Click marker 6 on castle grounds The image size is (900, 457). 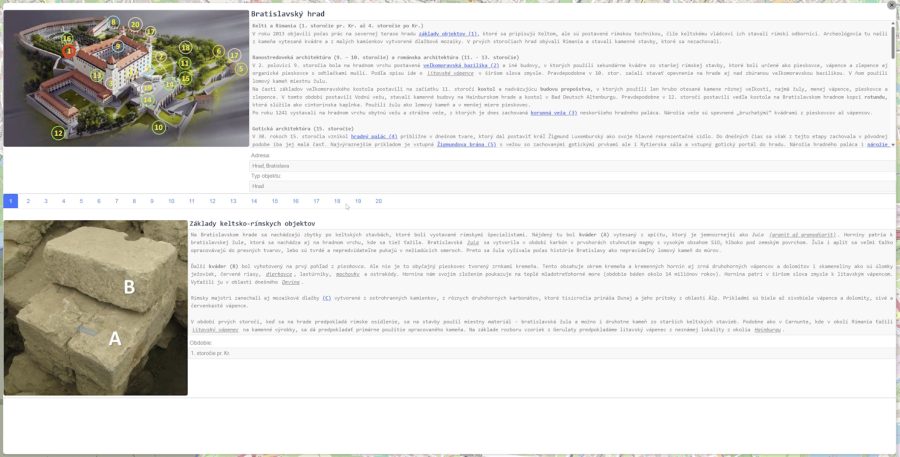click(216, 49)
